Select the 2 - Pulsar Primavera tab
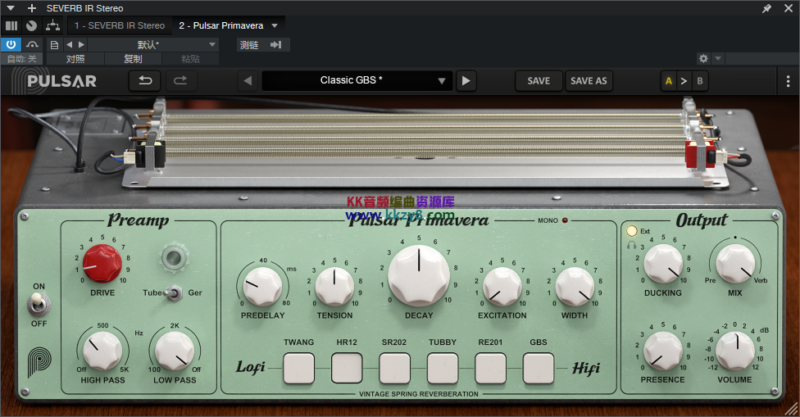Screen dimensions: 800x417 [x=221, y=25]
